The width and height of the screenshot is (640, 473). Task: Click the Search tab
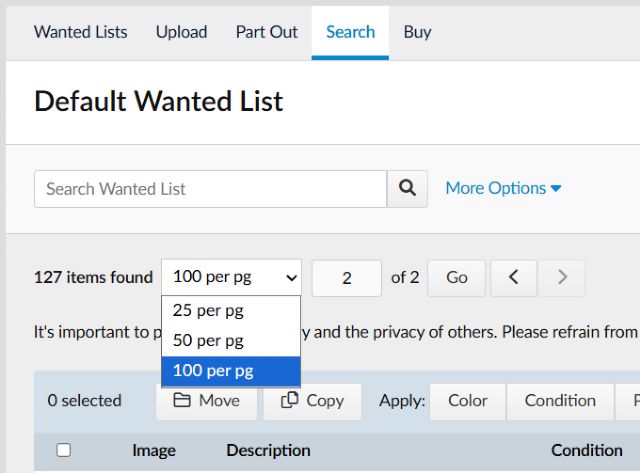350,32
